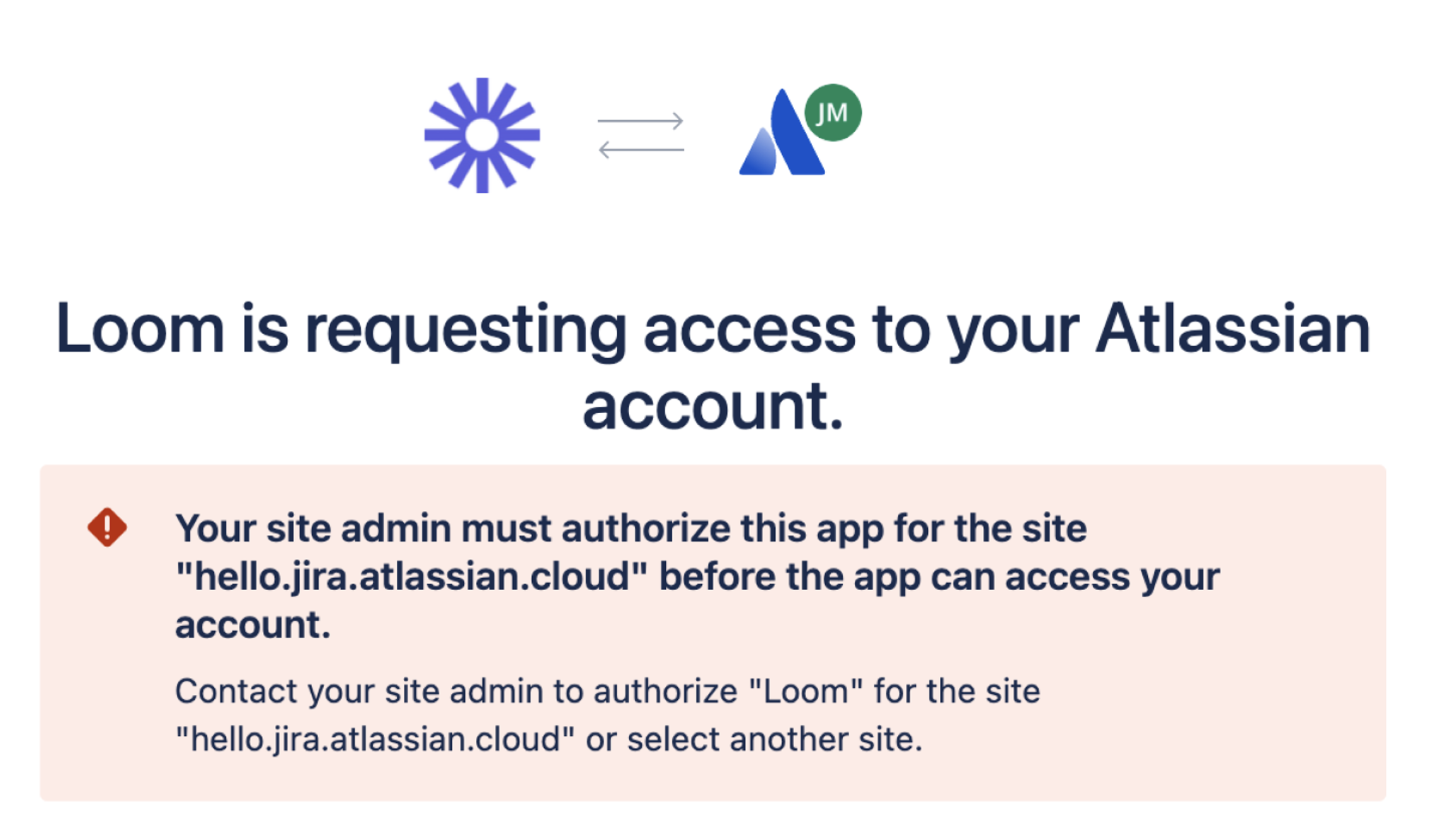The image size is (1438, 840).
Task: Click non-bold "hello.jira.atlassian.cloud" in description
Action: 374,743
